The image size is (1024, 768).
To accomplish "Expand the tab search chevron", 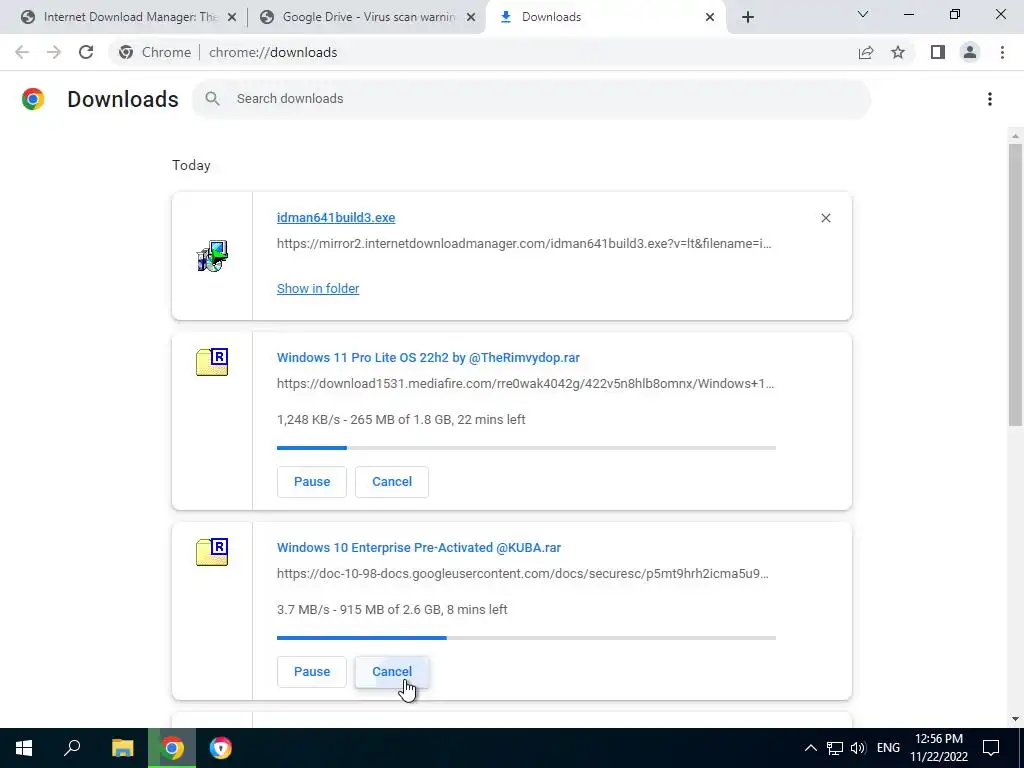I will [x=863, y=14].
